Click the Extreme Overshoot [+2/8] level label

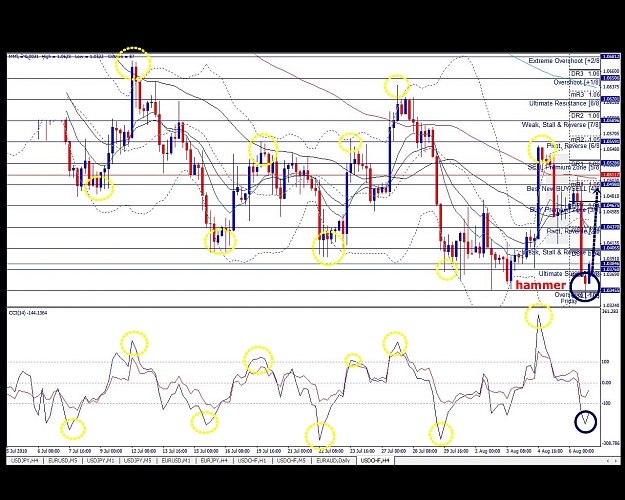(x=564, y=61)
